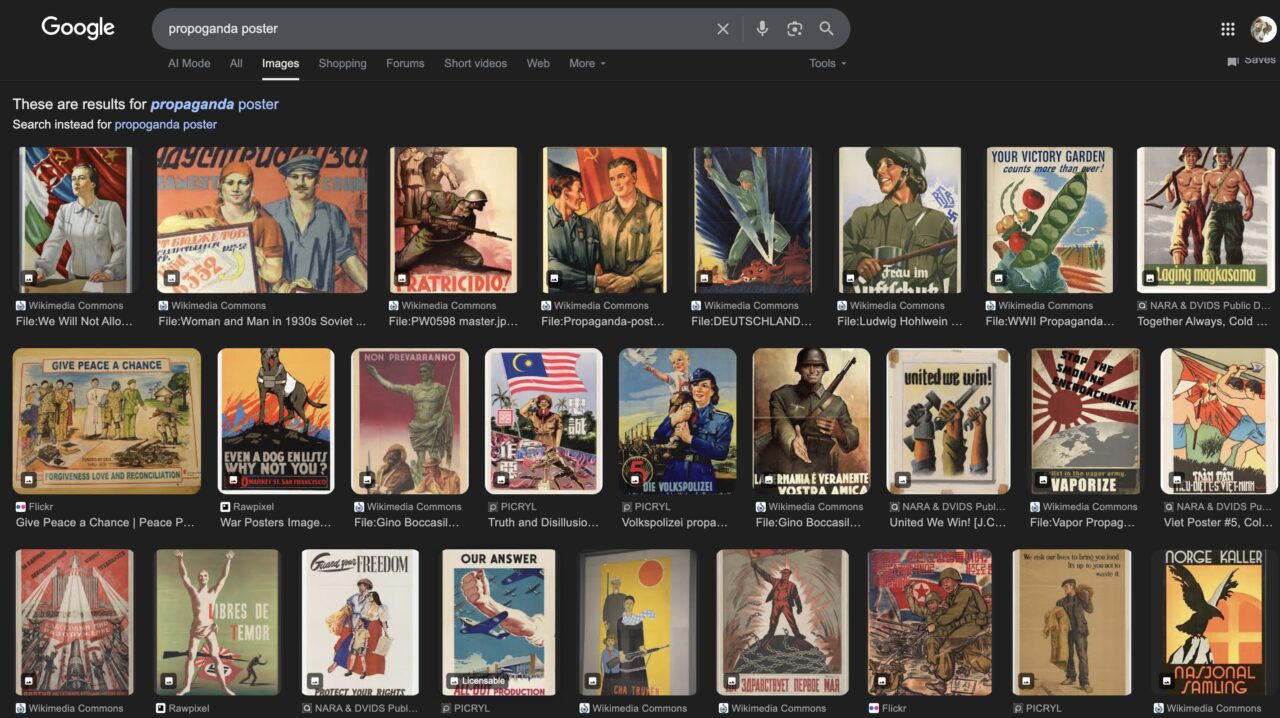Go to the Google logo homepage
Screen dimensions: 1280x718
click(x=78, y=28)
